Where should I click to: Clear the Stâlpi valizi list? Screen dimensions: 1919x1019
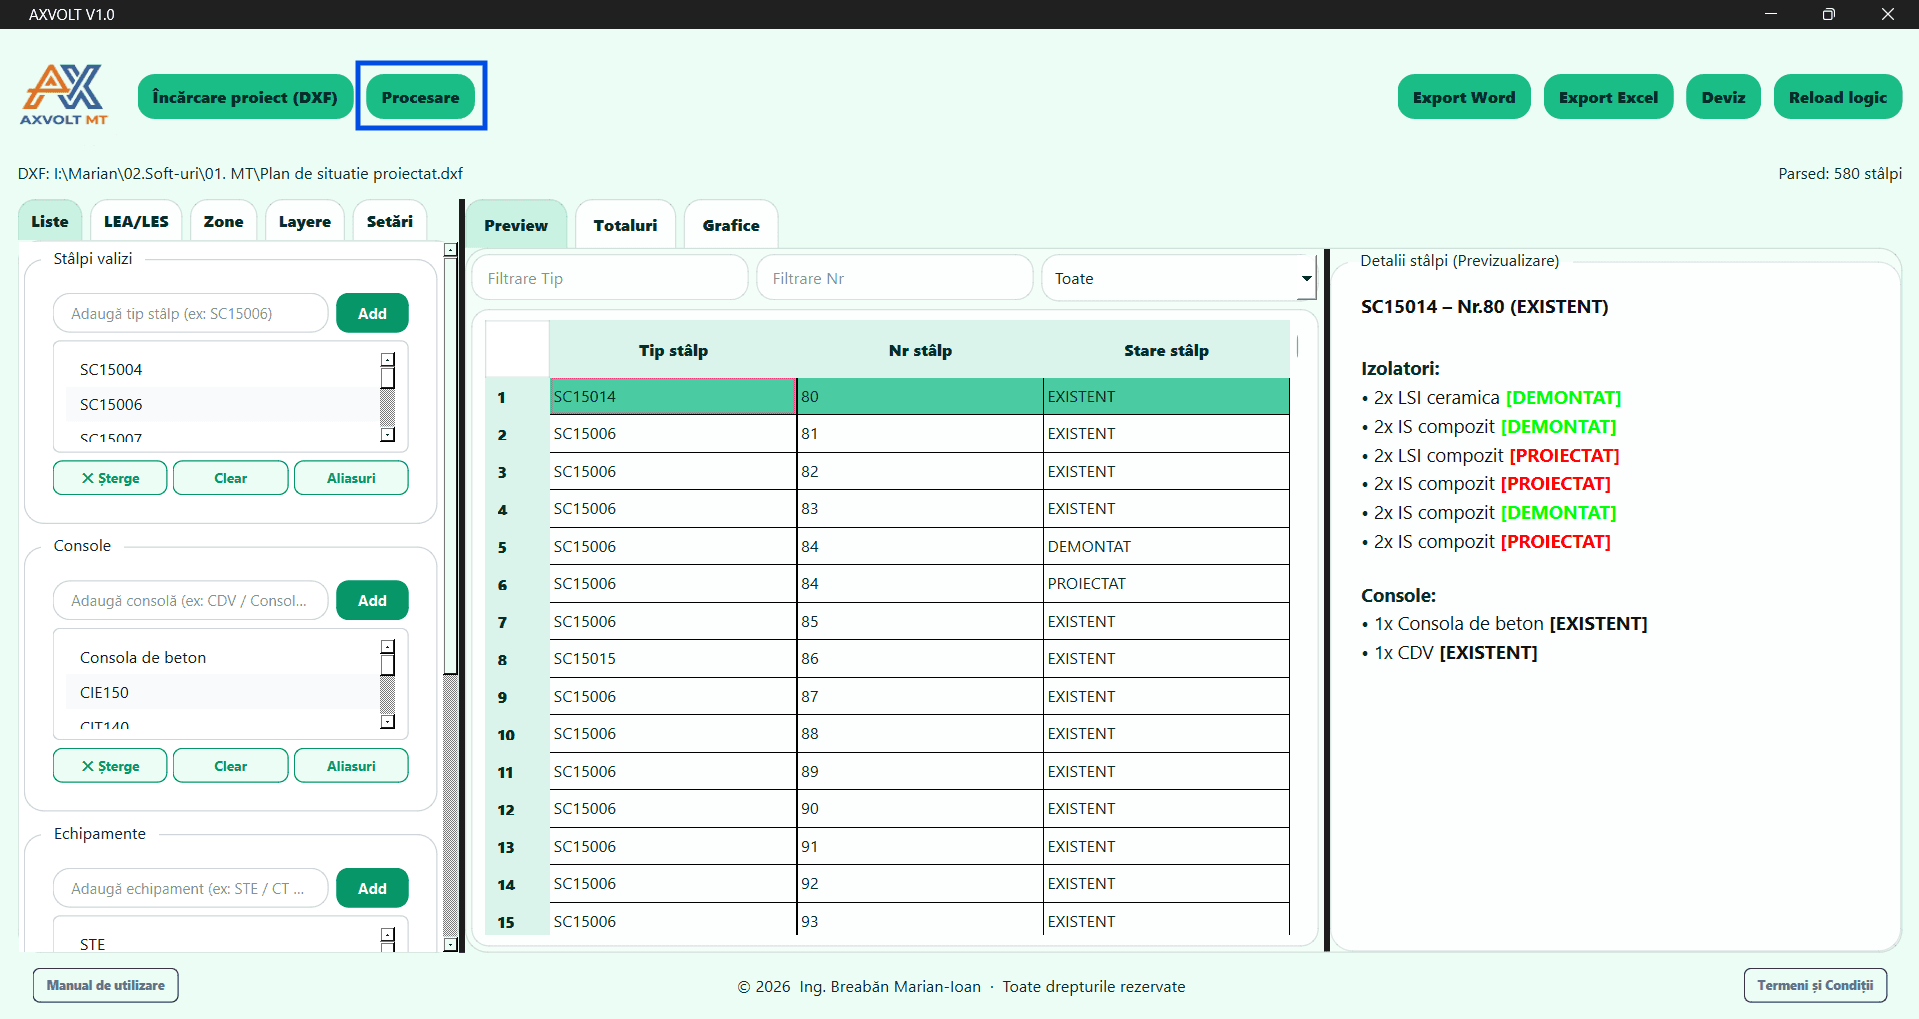(230, 478)
